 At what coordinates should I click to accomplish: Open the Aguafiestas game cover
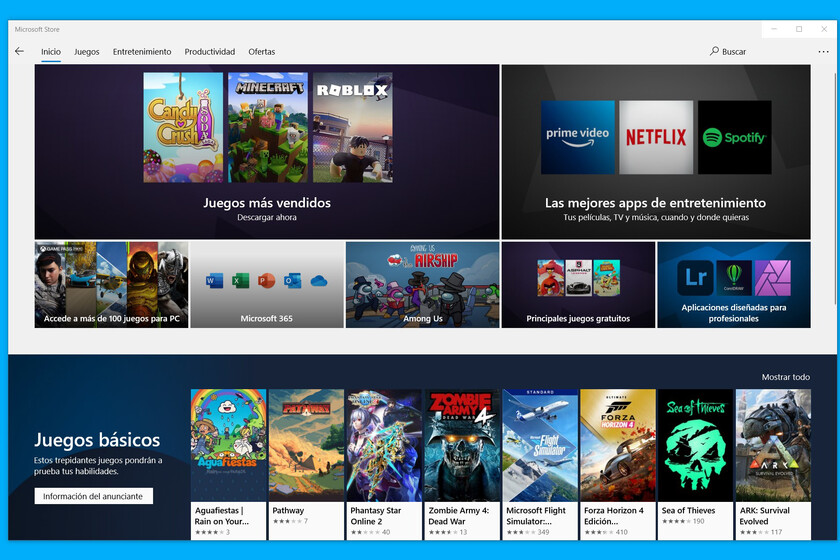[x=228, y=445]
